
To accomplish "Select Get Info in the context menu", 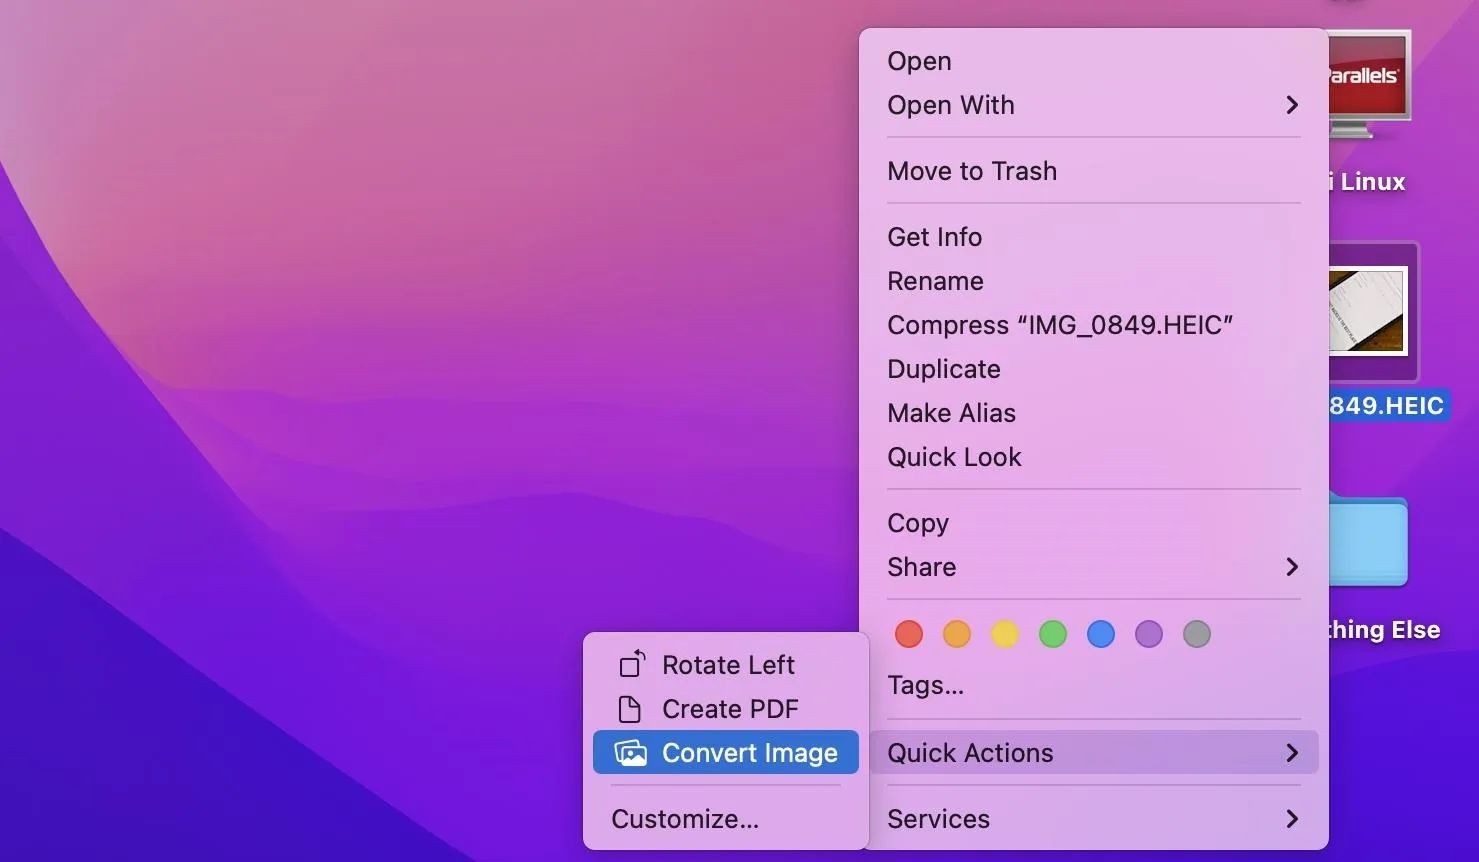I will pyautogui.click(x=1094, y=237).
